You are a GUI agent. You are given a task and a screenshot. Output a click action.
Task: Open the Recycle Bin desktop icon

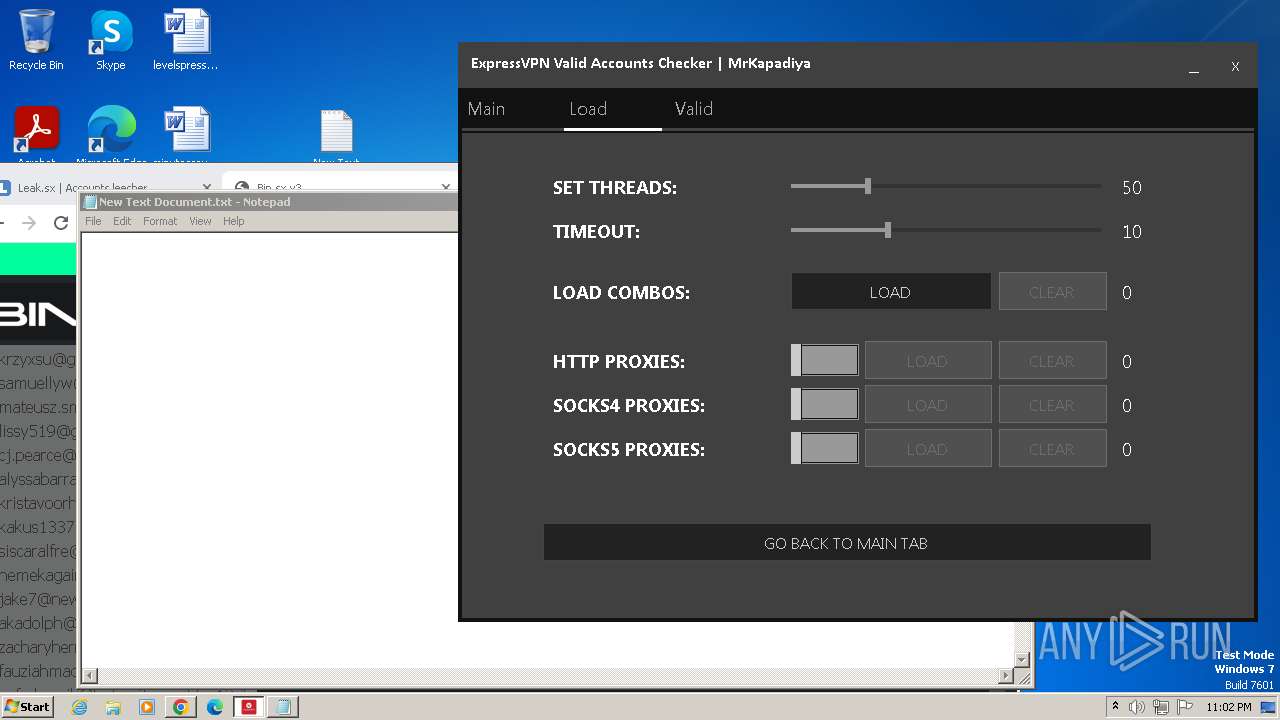pos(35,40)
